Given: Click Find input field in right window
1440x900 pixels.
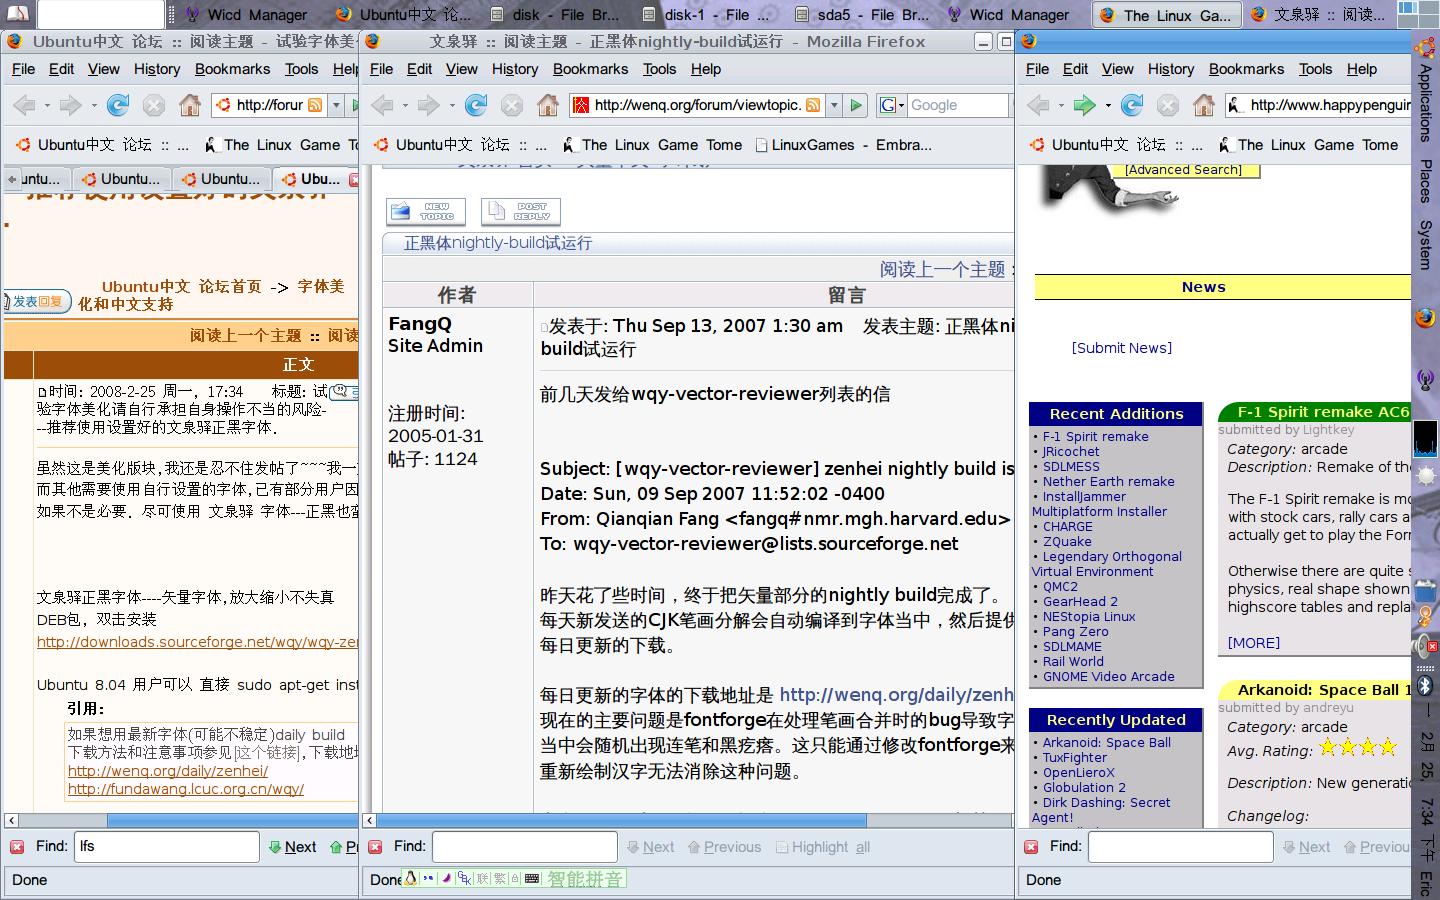Looking at the screenshot, I should tap(1180, 847).
